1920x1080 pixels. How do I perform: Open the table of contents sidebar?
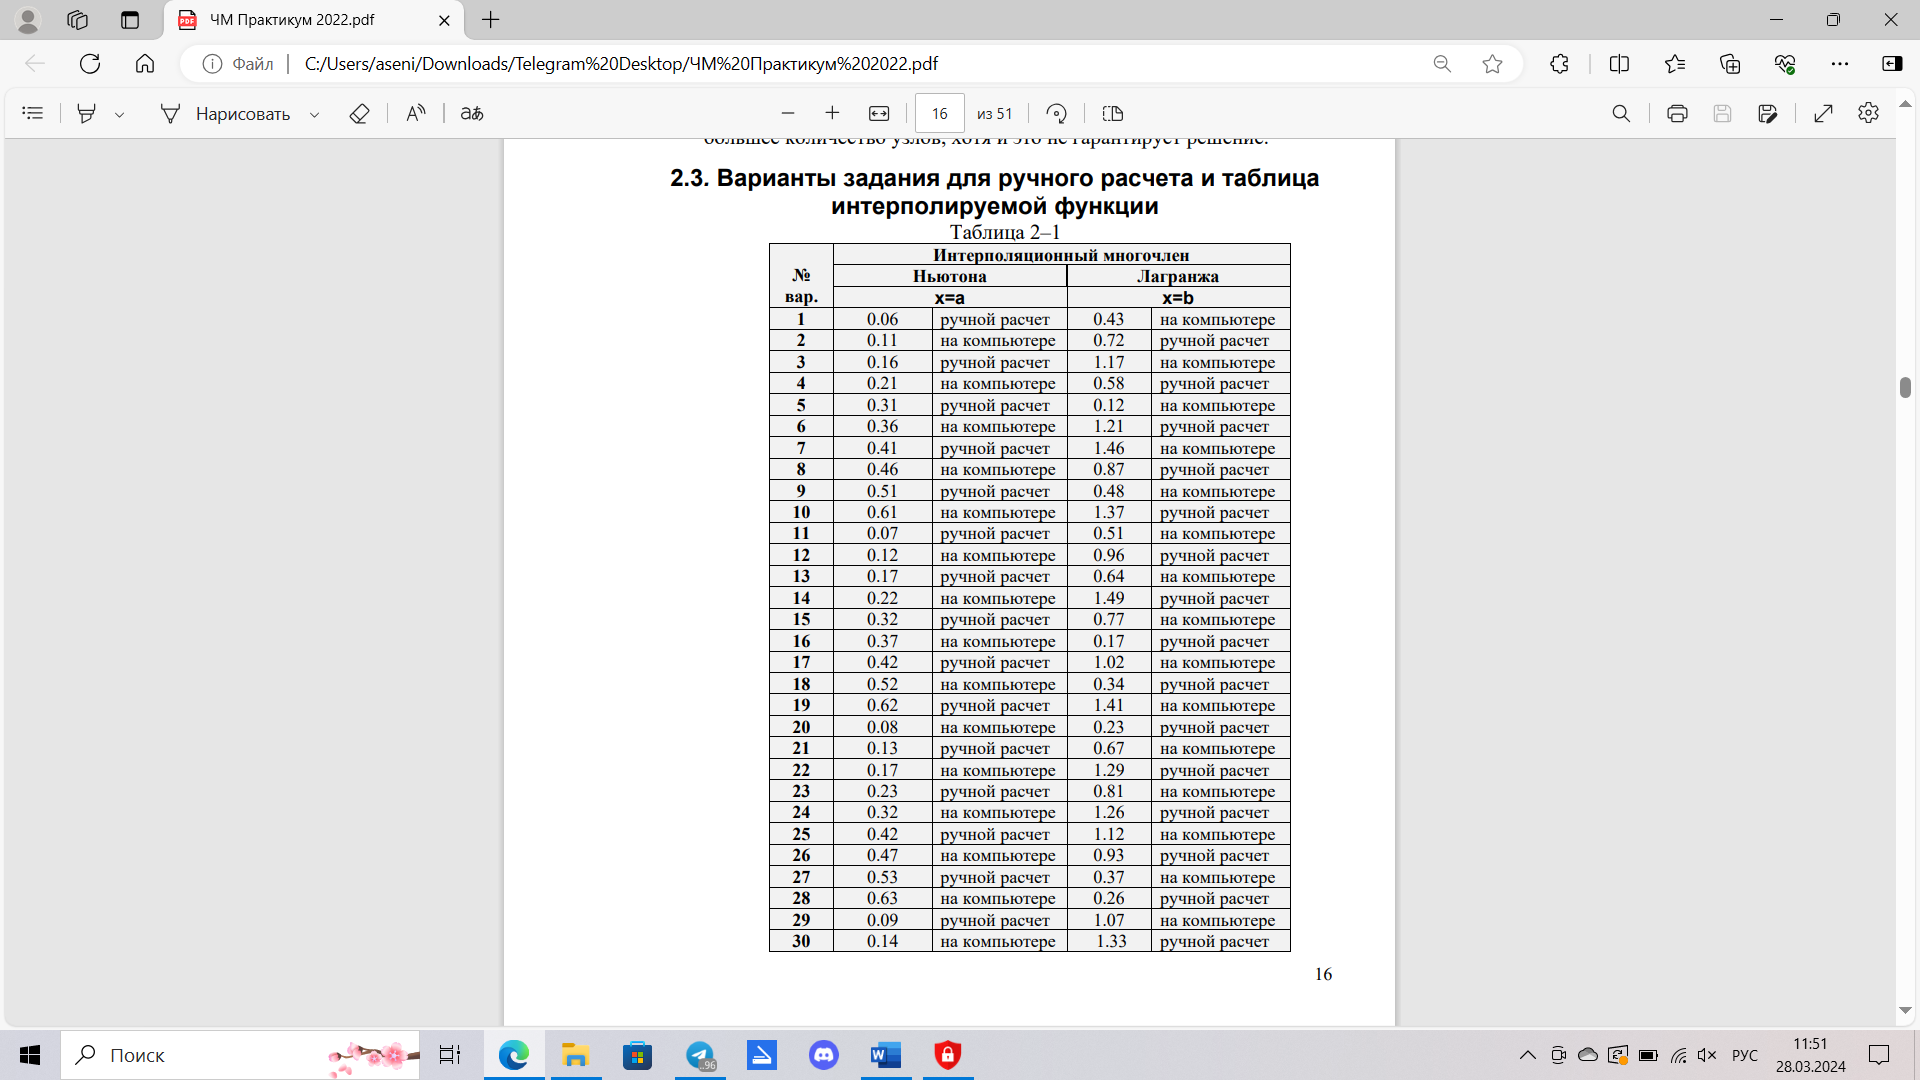pyautogui.click(x=33, y=113)
